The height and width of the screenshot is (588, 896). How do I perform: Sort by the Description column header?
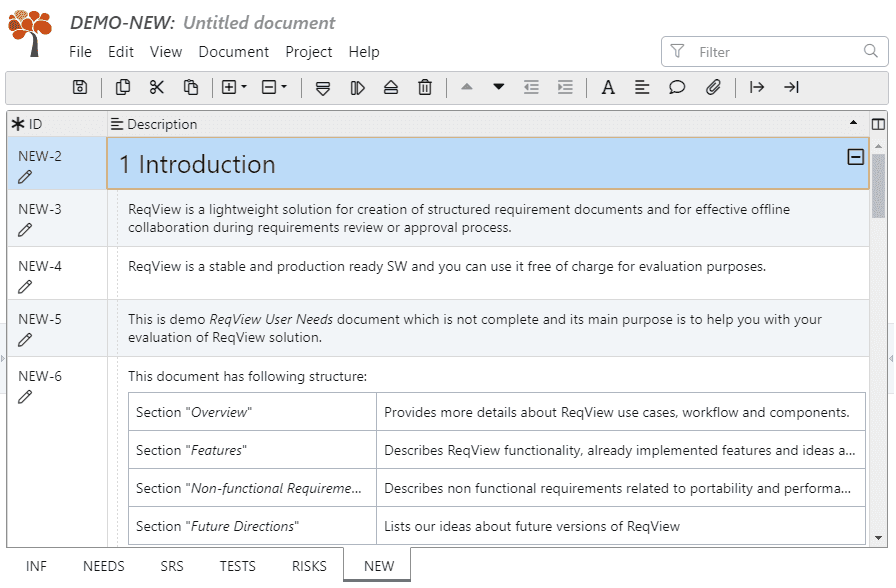(x=162, y=125)
